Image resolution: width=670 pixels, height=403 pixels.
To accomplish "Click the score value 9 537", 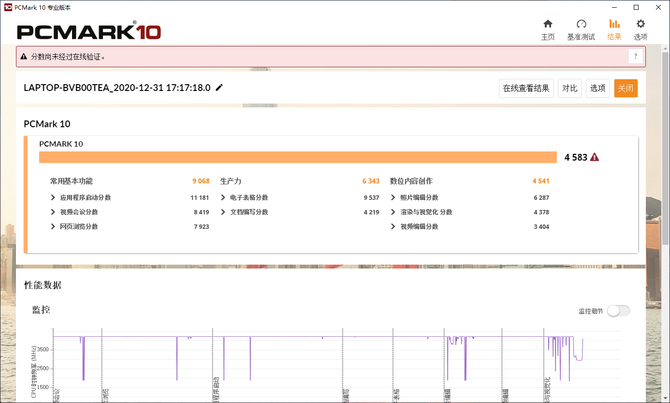I will pos(371,197).
